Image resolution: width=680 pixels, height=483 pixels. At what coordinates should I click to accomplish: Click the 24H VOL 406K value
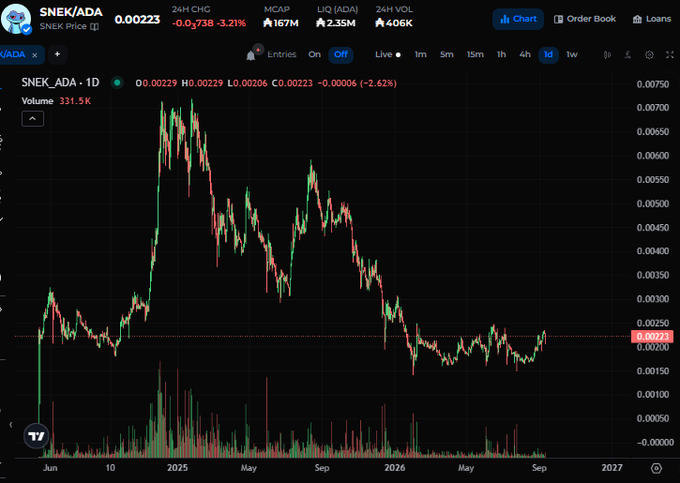point(394,23)
